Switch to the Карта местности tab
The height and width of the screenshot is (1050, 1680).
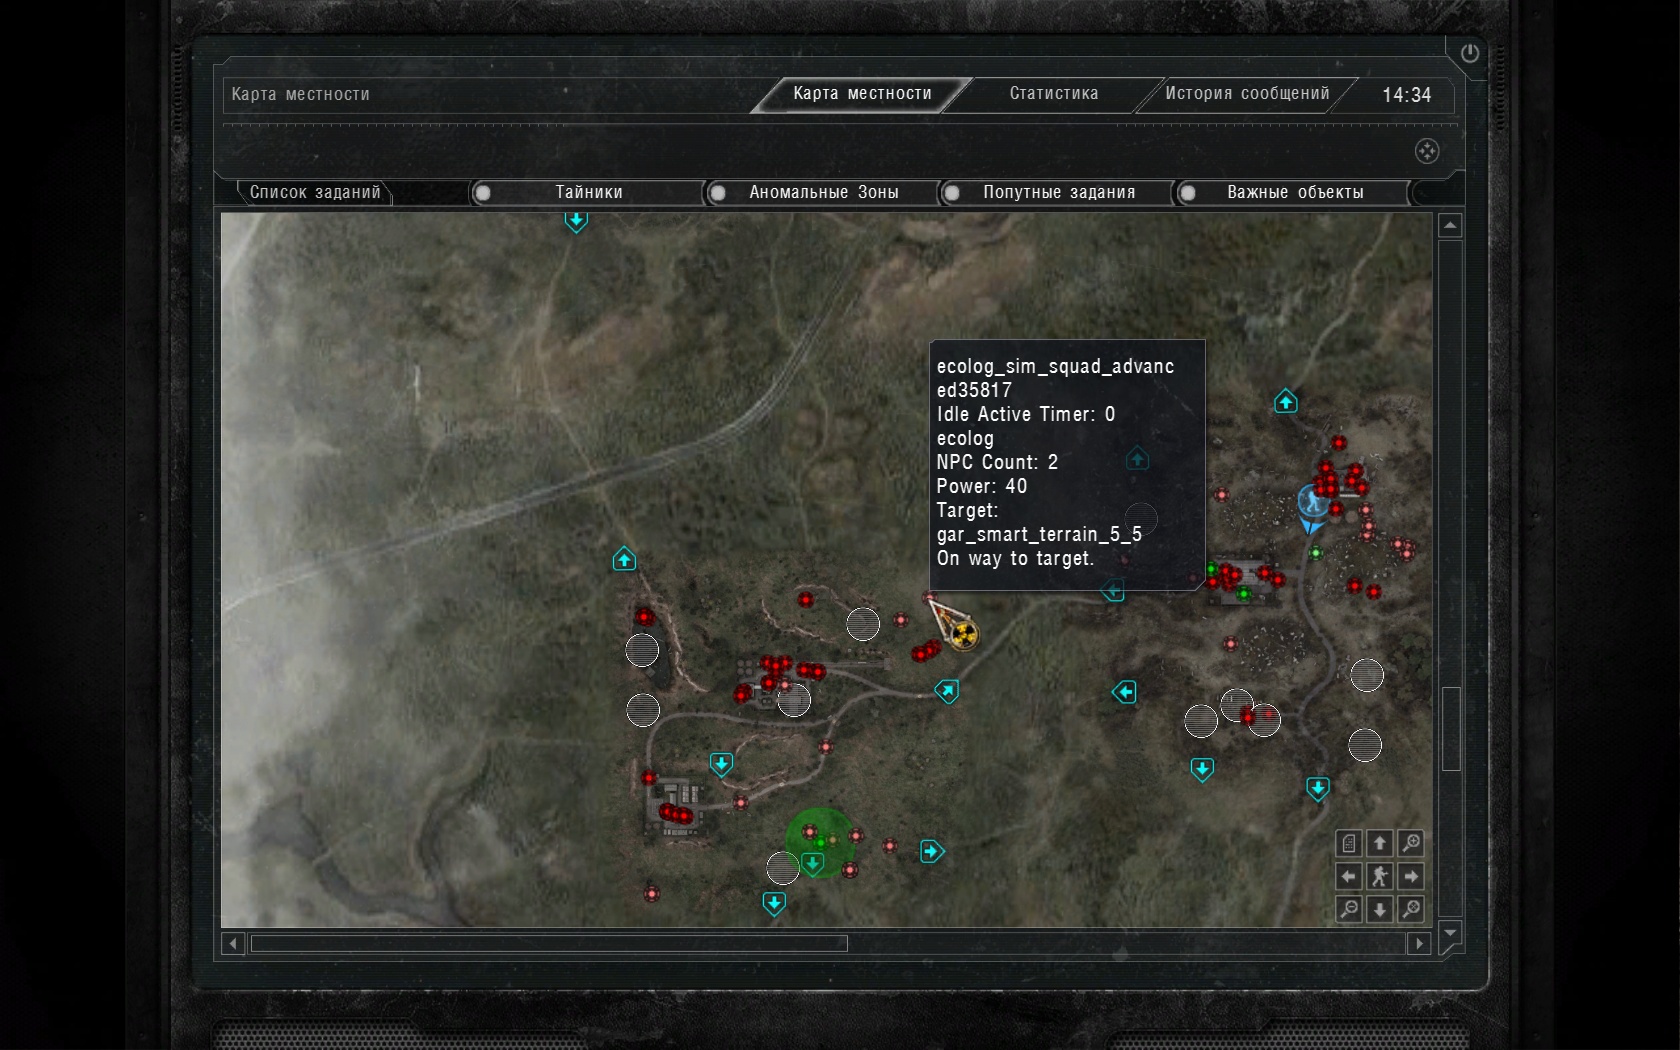pos(862,94)
